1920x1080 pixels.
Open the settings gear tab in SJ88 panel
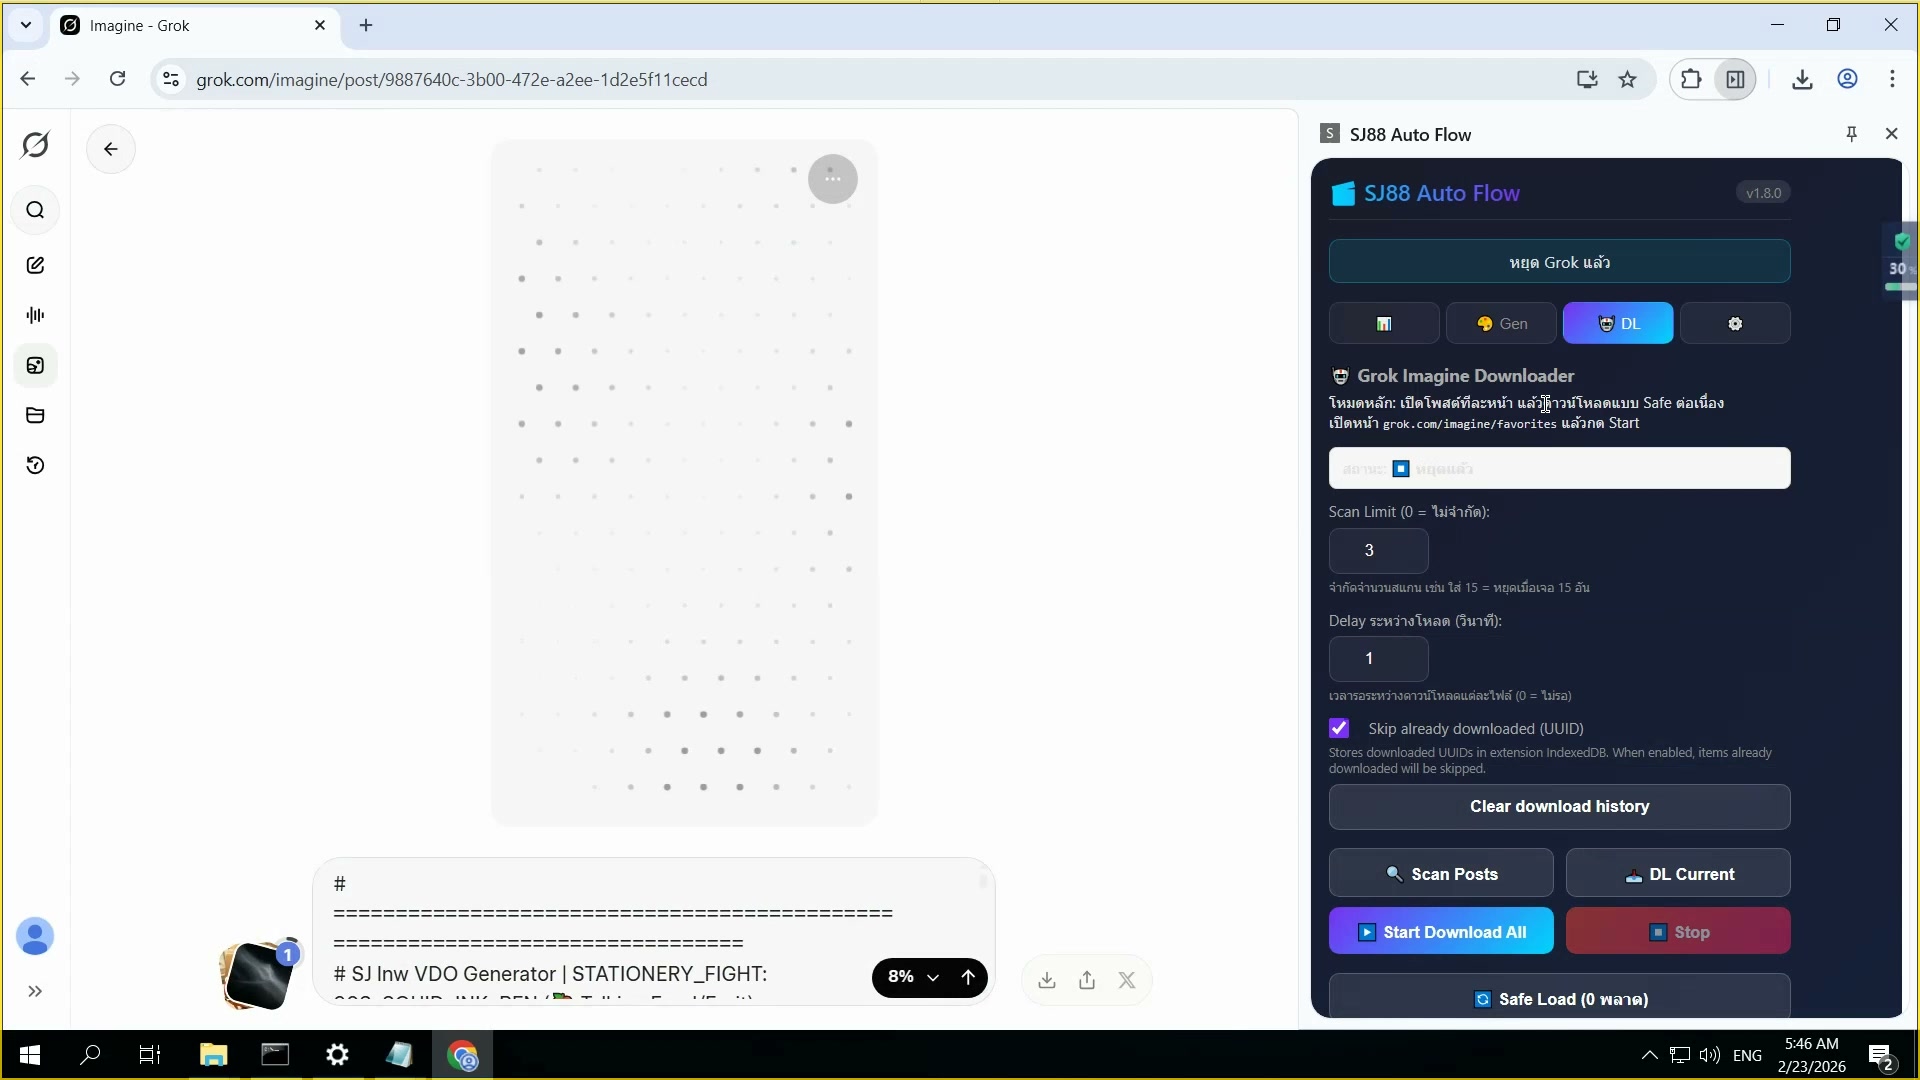1735,323
